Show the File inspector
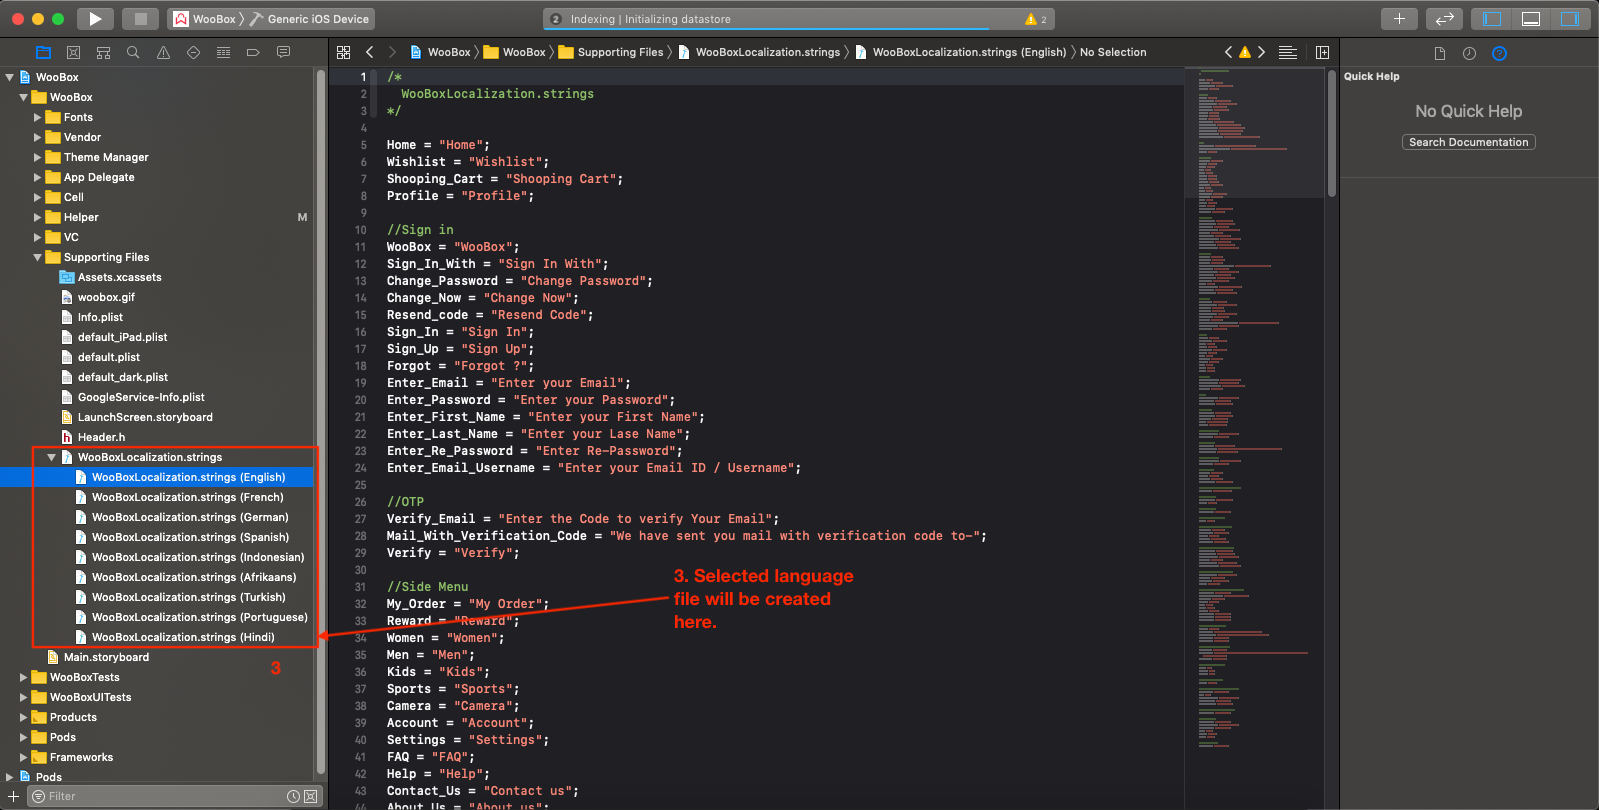 [x=1440, y=54]
